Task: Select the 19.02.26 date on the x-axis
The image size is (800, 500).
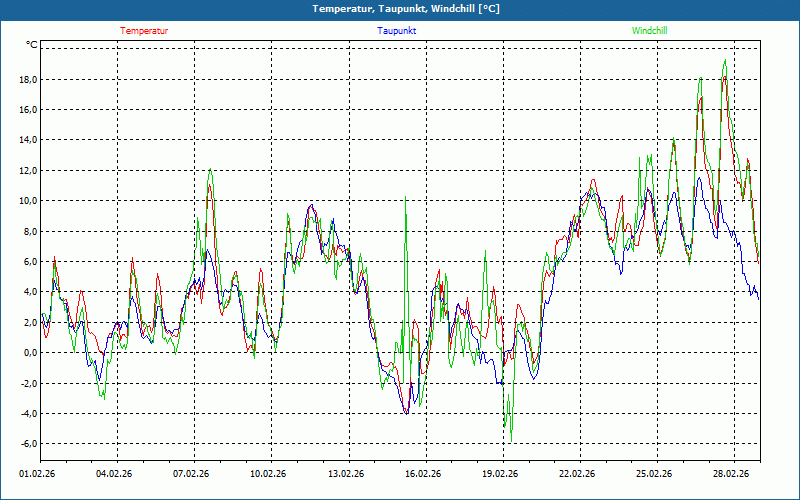Action: pyautogui.click(x=499, y=475)
